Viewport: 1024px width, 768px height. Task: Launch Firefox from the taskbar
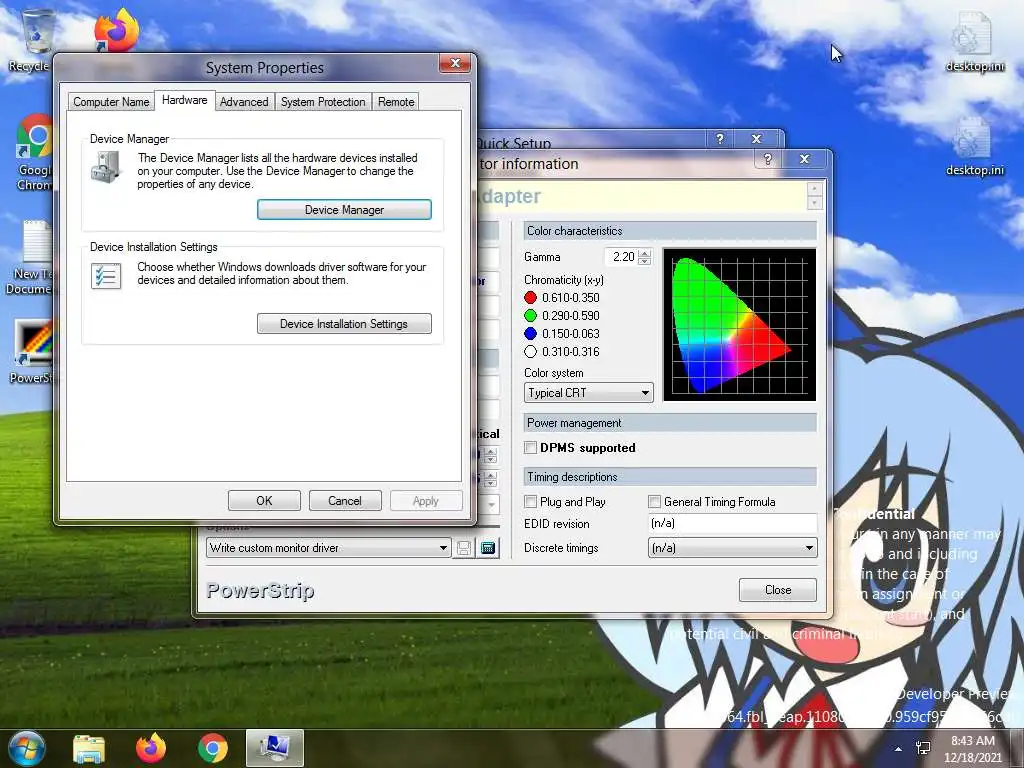coord(151,748)
